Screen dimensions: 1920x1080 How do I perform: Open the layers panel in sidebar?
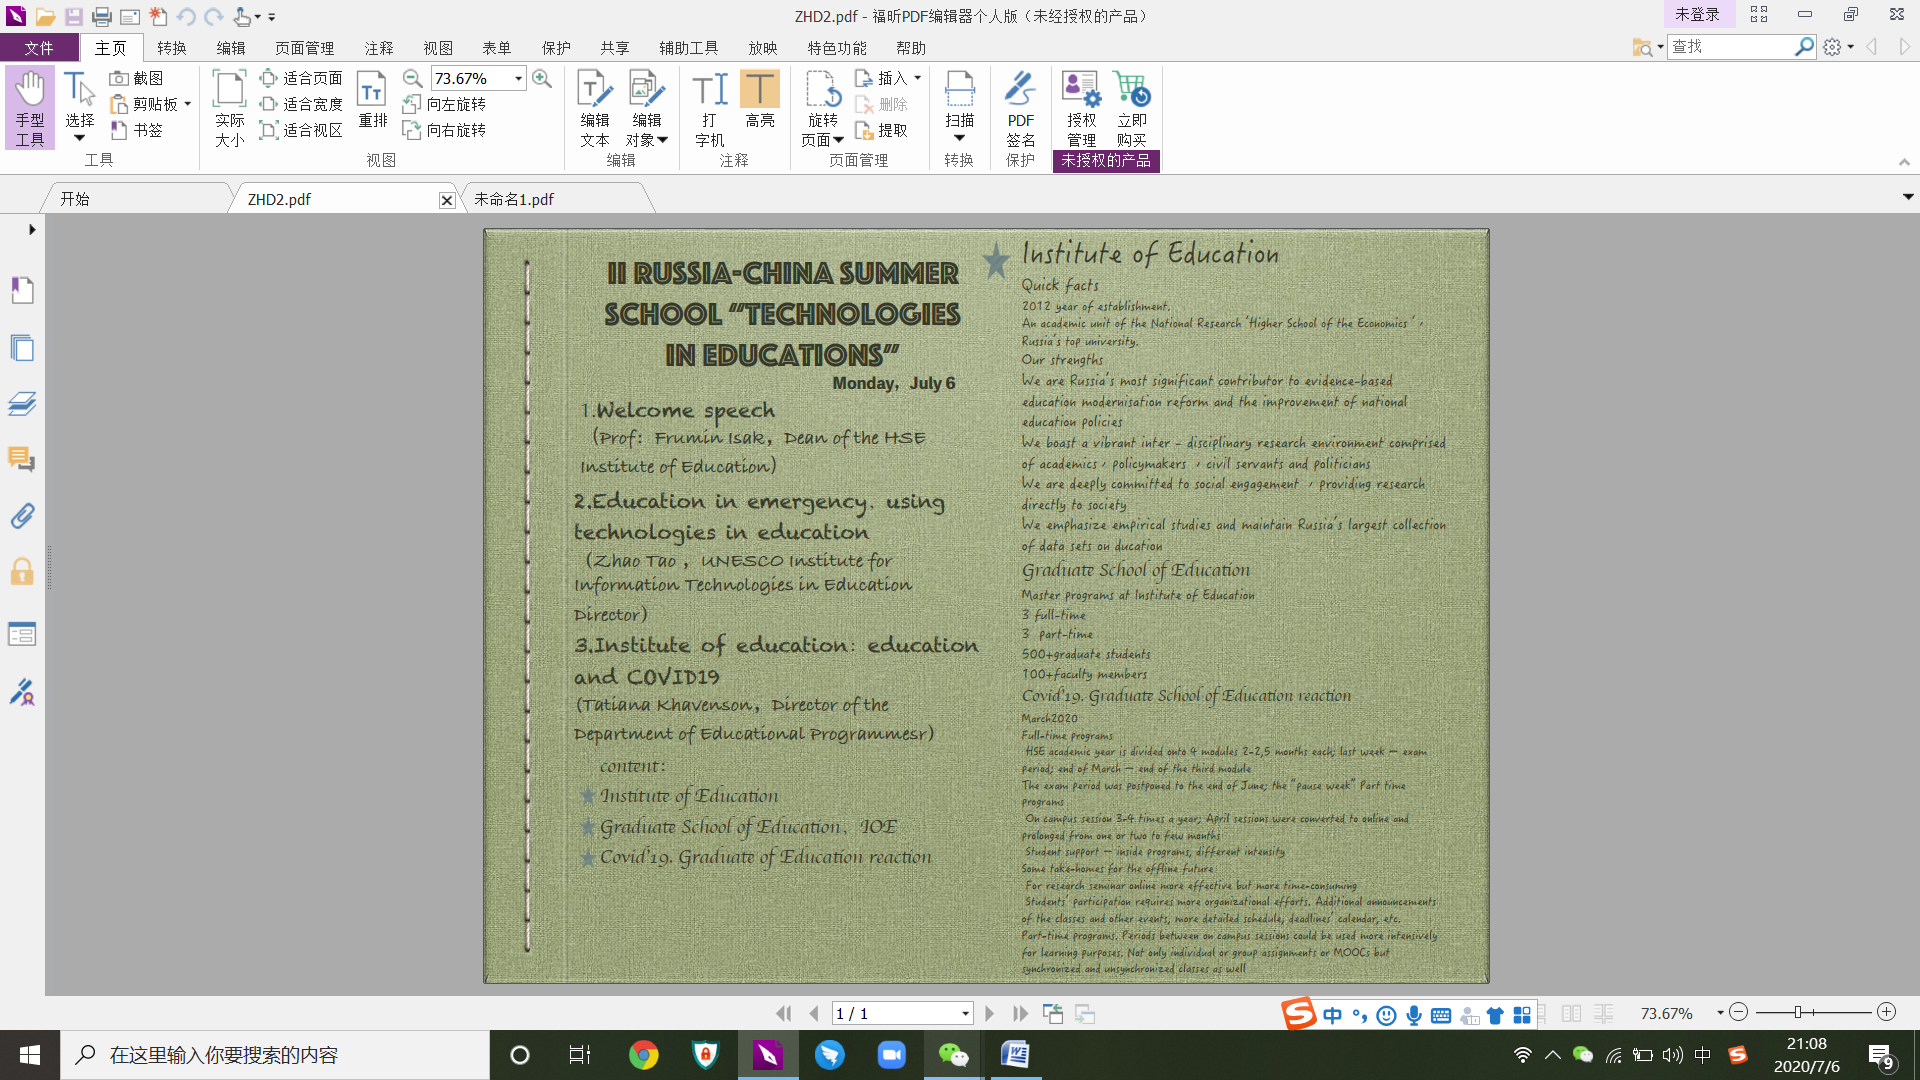(x=22, y=403)
